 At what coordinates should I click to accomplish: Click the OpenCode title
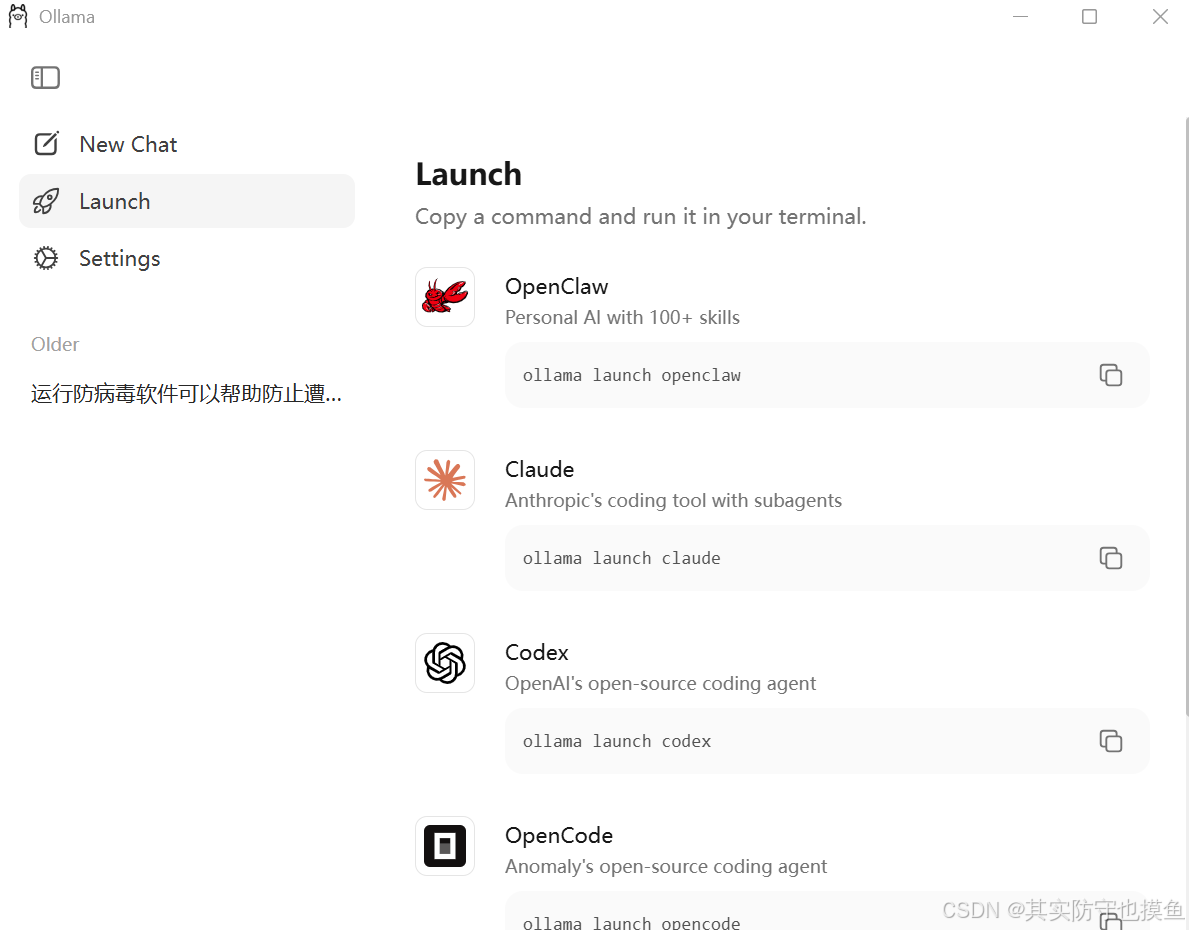click(559, 835)
